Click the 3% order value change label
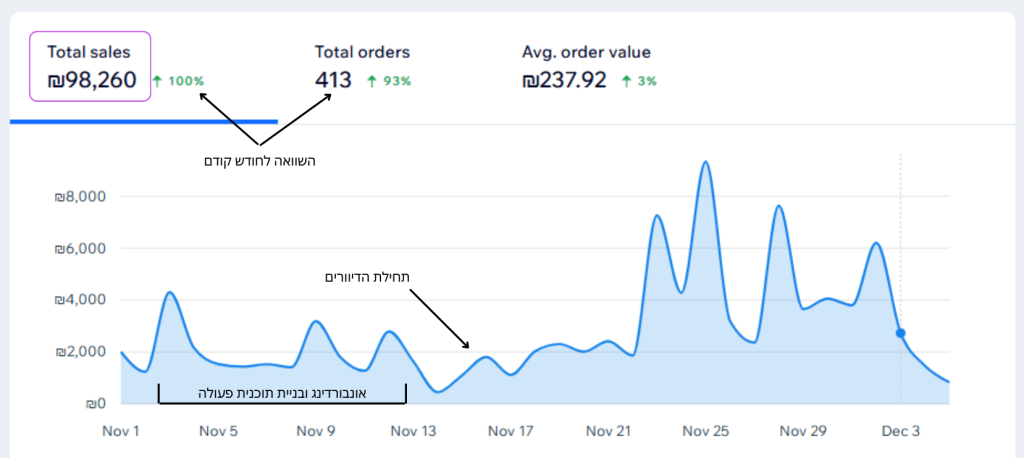The width and height of the screenshot is (1024, 459). (648, 81)
